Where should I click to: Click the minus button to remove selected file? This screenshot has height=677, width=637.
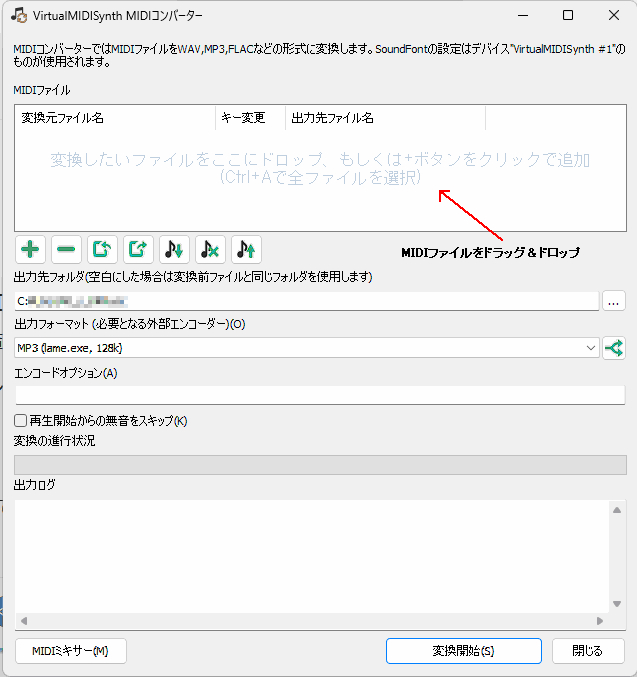coord(66,250)
